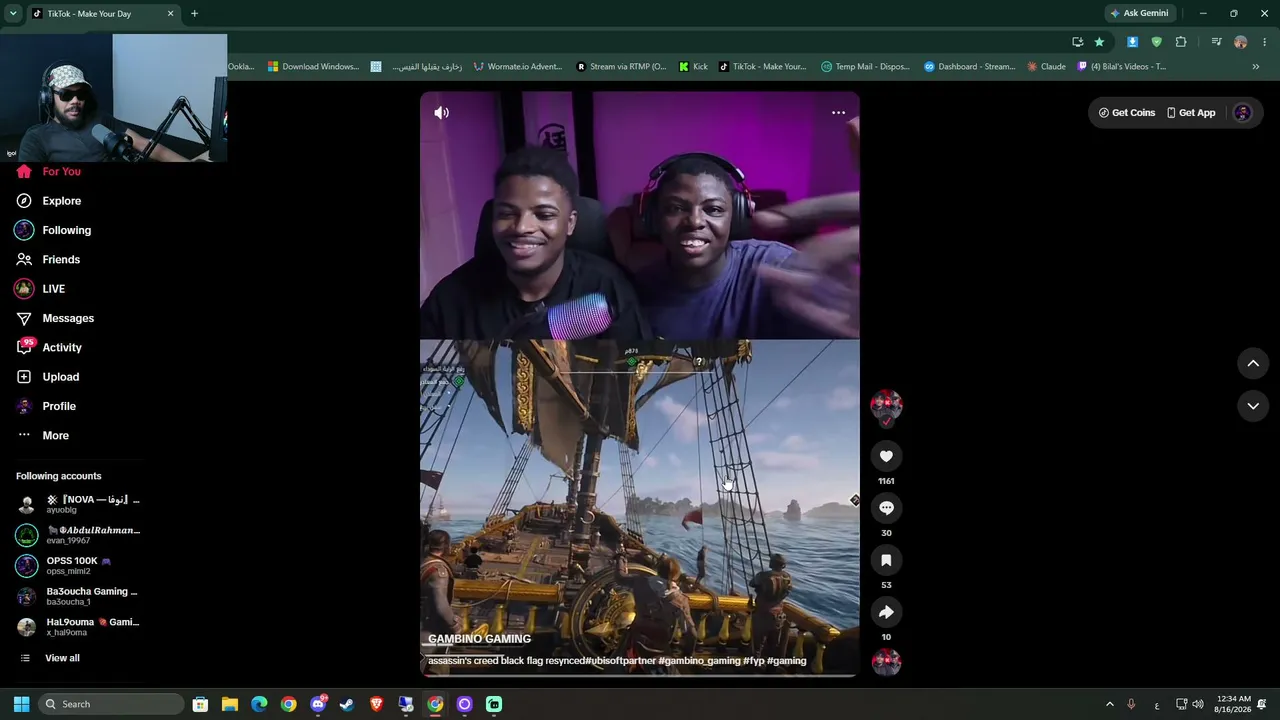This screenshot has height=720, width=1280.
Task: Go to the previous video with up chevron
Action: [x=1253, y=363]
